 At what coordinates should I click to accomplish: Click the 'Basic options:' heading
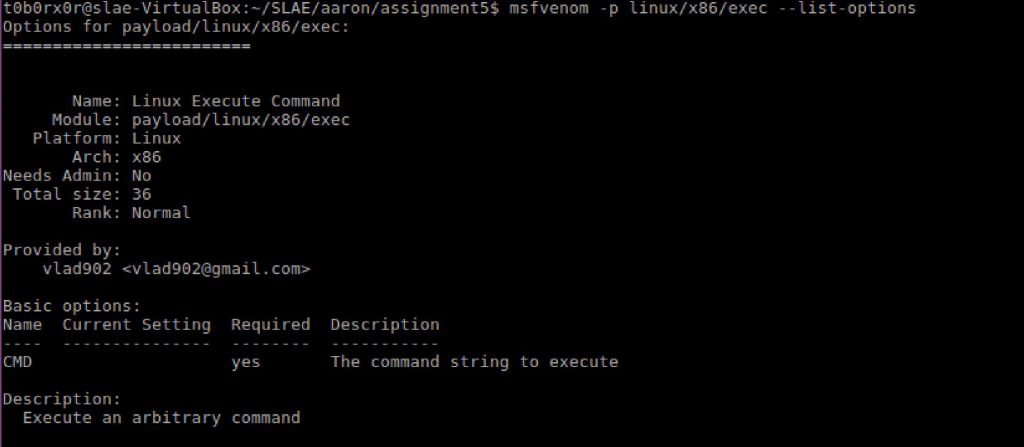tap(72, 306)
